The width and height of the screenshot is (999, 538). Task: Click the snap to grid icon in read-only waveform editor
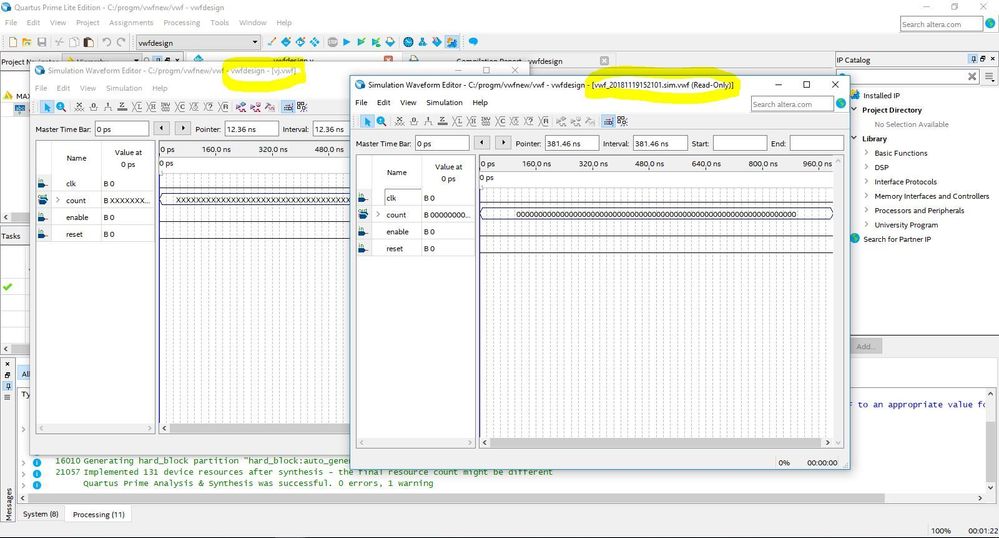(610, 121)
